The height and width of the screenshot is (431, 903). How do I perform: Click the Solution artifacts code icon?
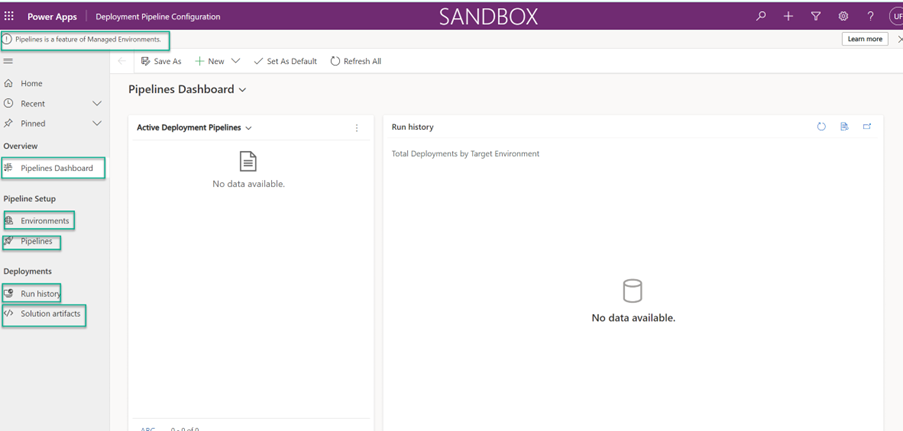pos(8,314)
